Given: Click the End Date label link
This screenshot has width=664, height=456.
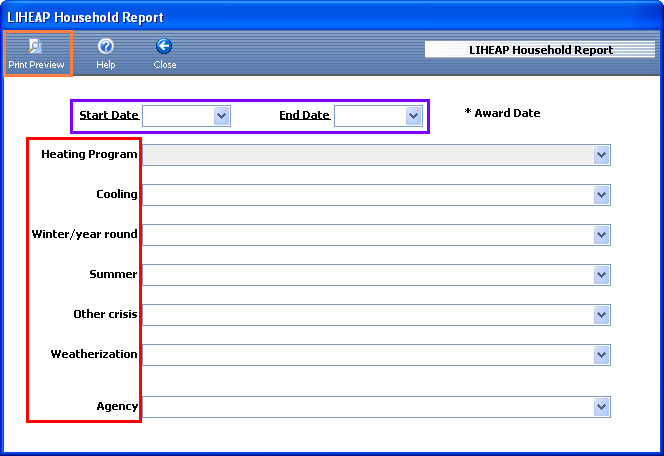Looking at the screenshot, I should [x=304, y=115].
